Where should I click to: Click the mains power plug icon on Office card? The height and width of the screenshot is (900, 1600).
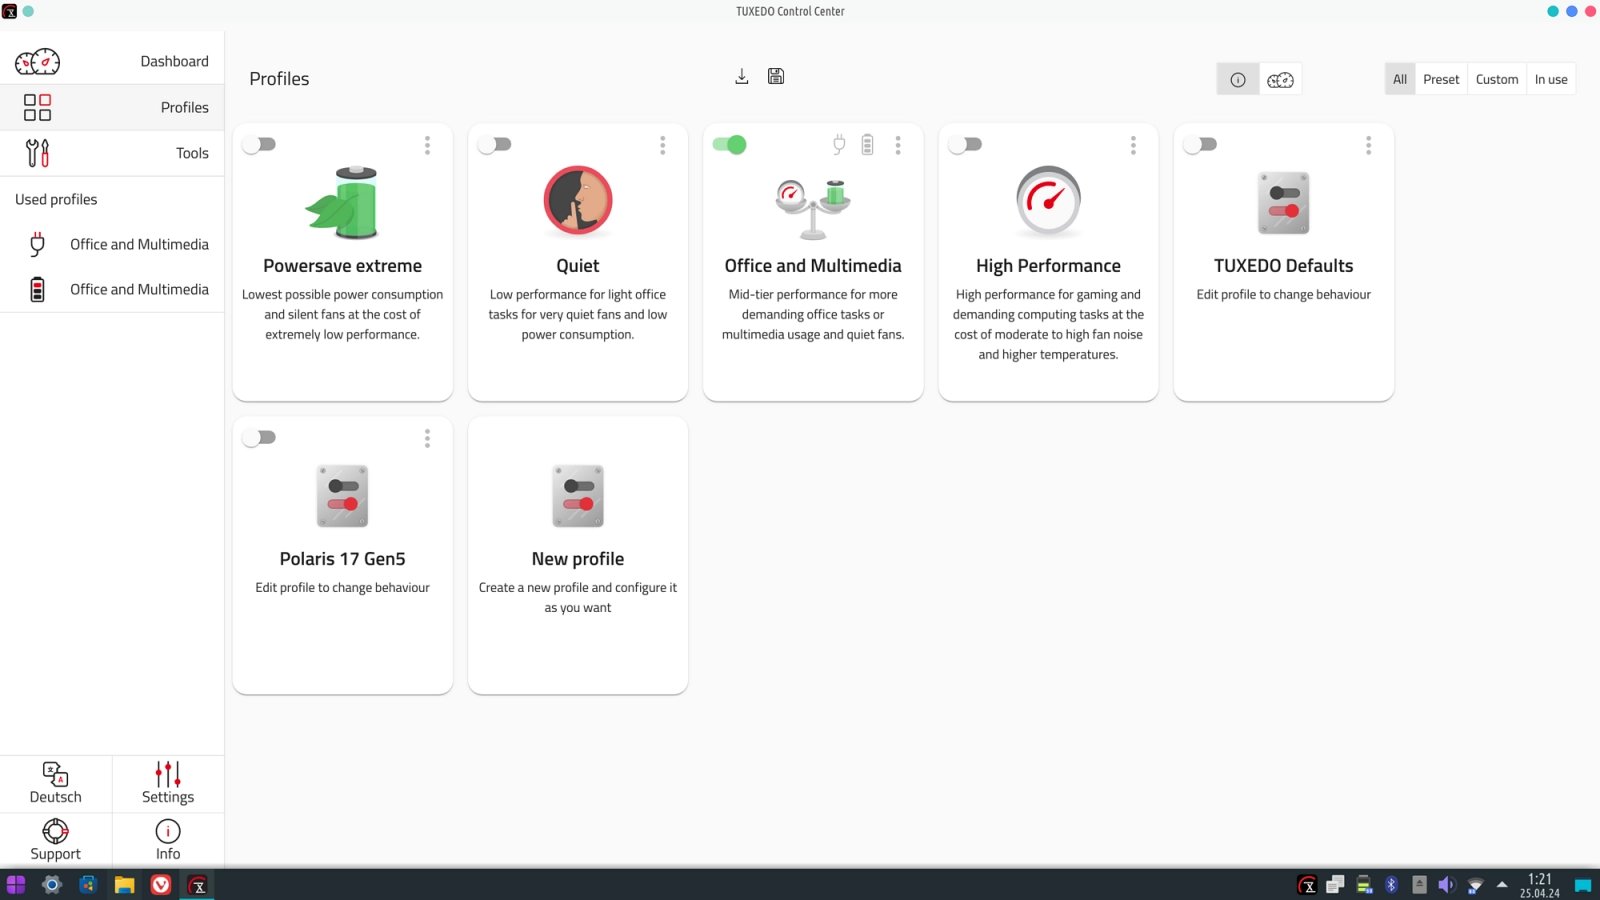coord(839,145)
